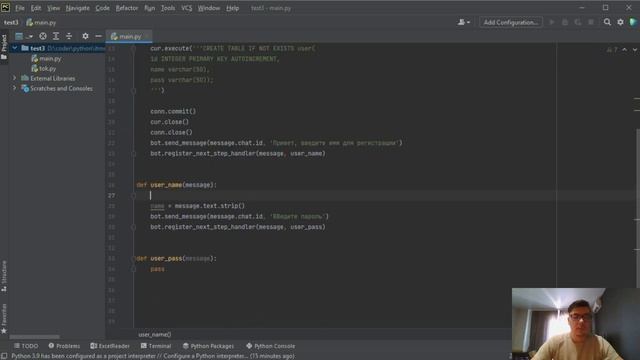The height and width of the screenshot is (360, 640).
Task: Open IDE settings gear in top toolbar
Action: (x=620, y=22)
